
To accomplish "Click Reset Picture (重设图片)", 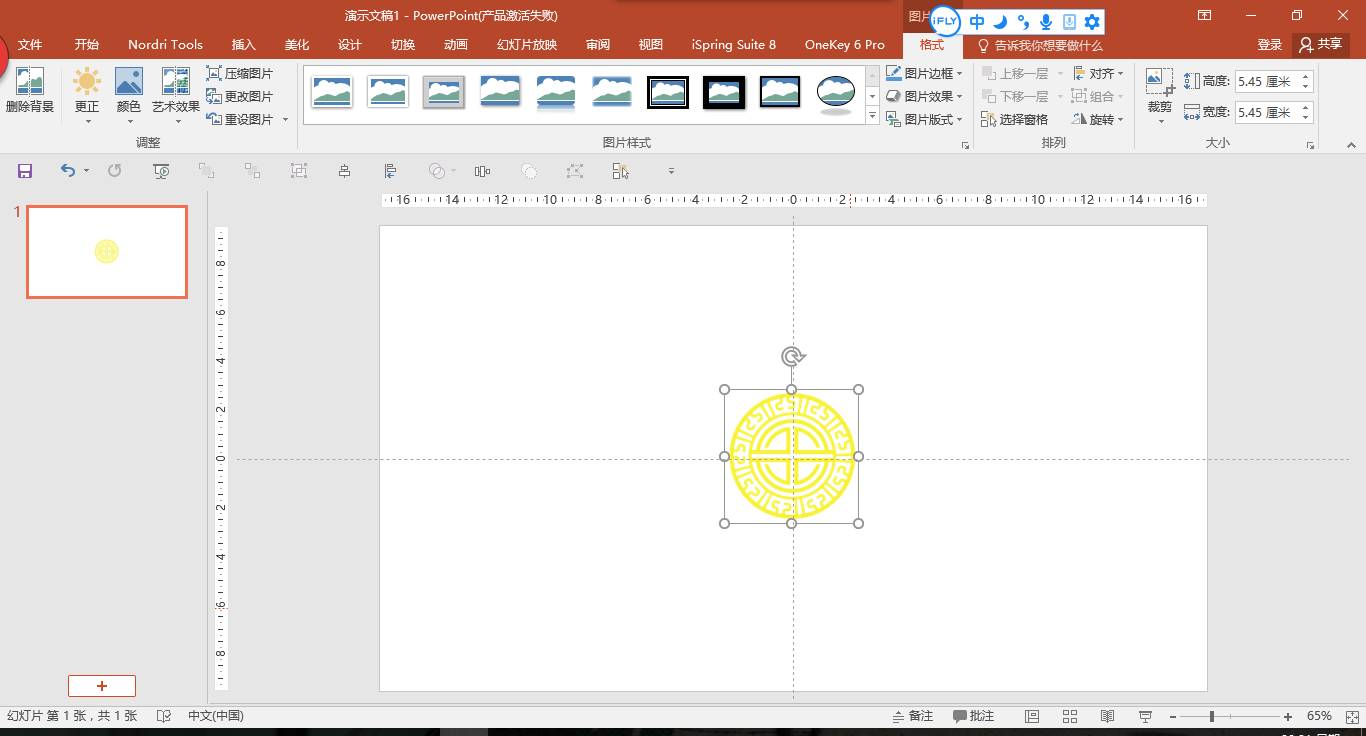I will [240, 119].
